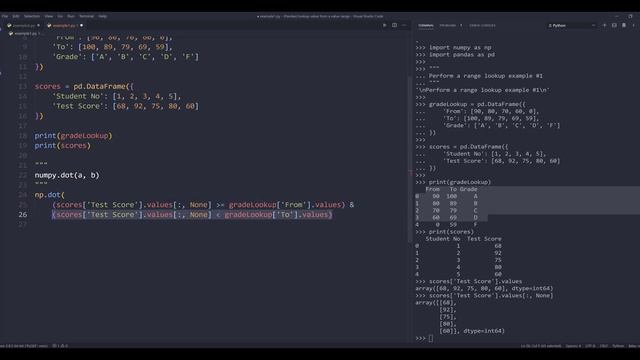Click the line and column indicator in status bar
This screenshot has width=640, height=360.
tap(541, 346)
